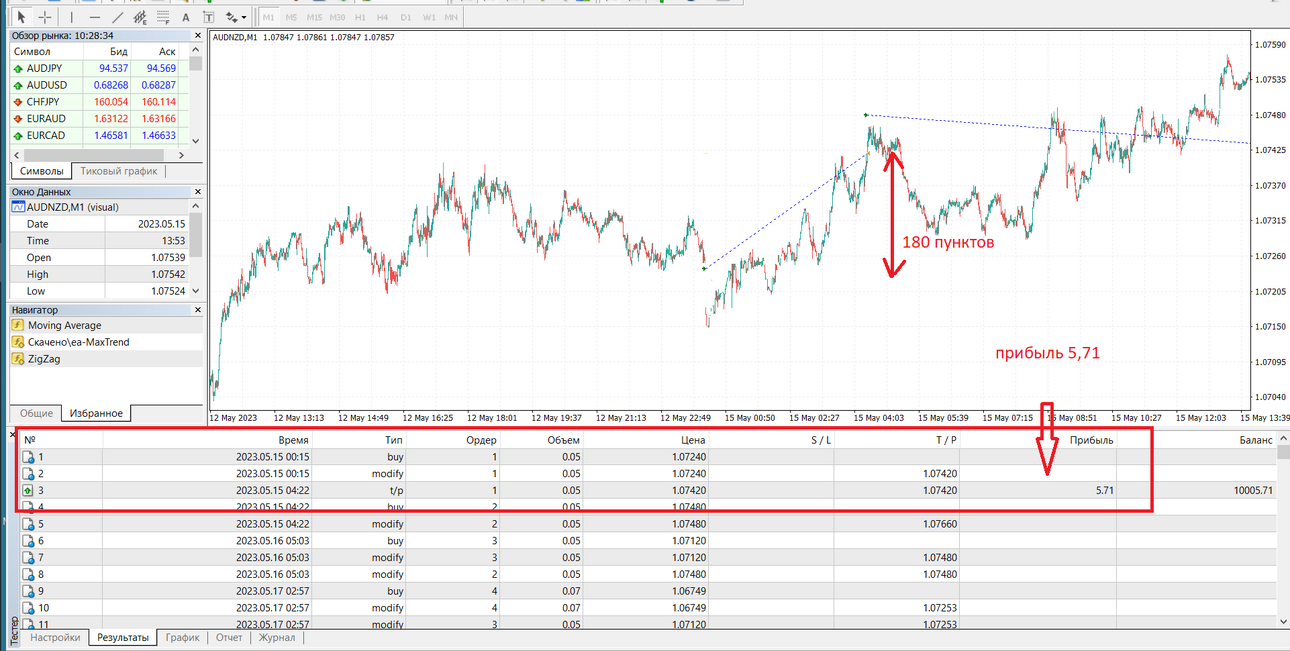
Task: Click the red arrow icon beside CHFJPY
Action: point(18,102)
